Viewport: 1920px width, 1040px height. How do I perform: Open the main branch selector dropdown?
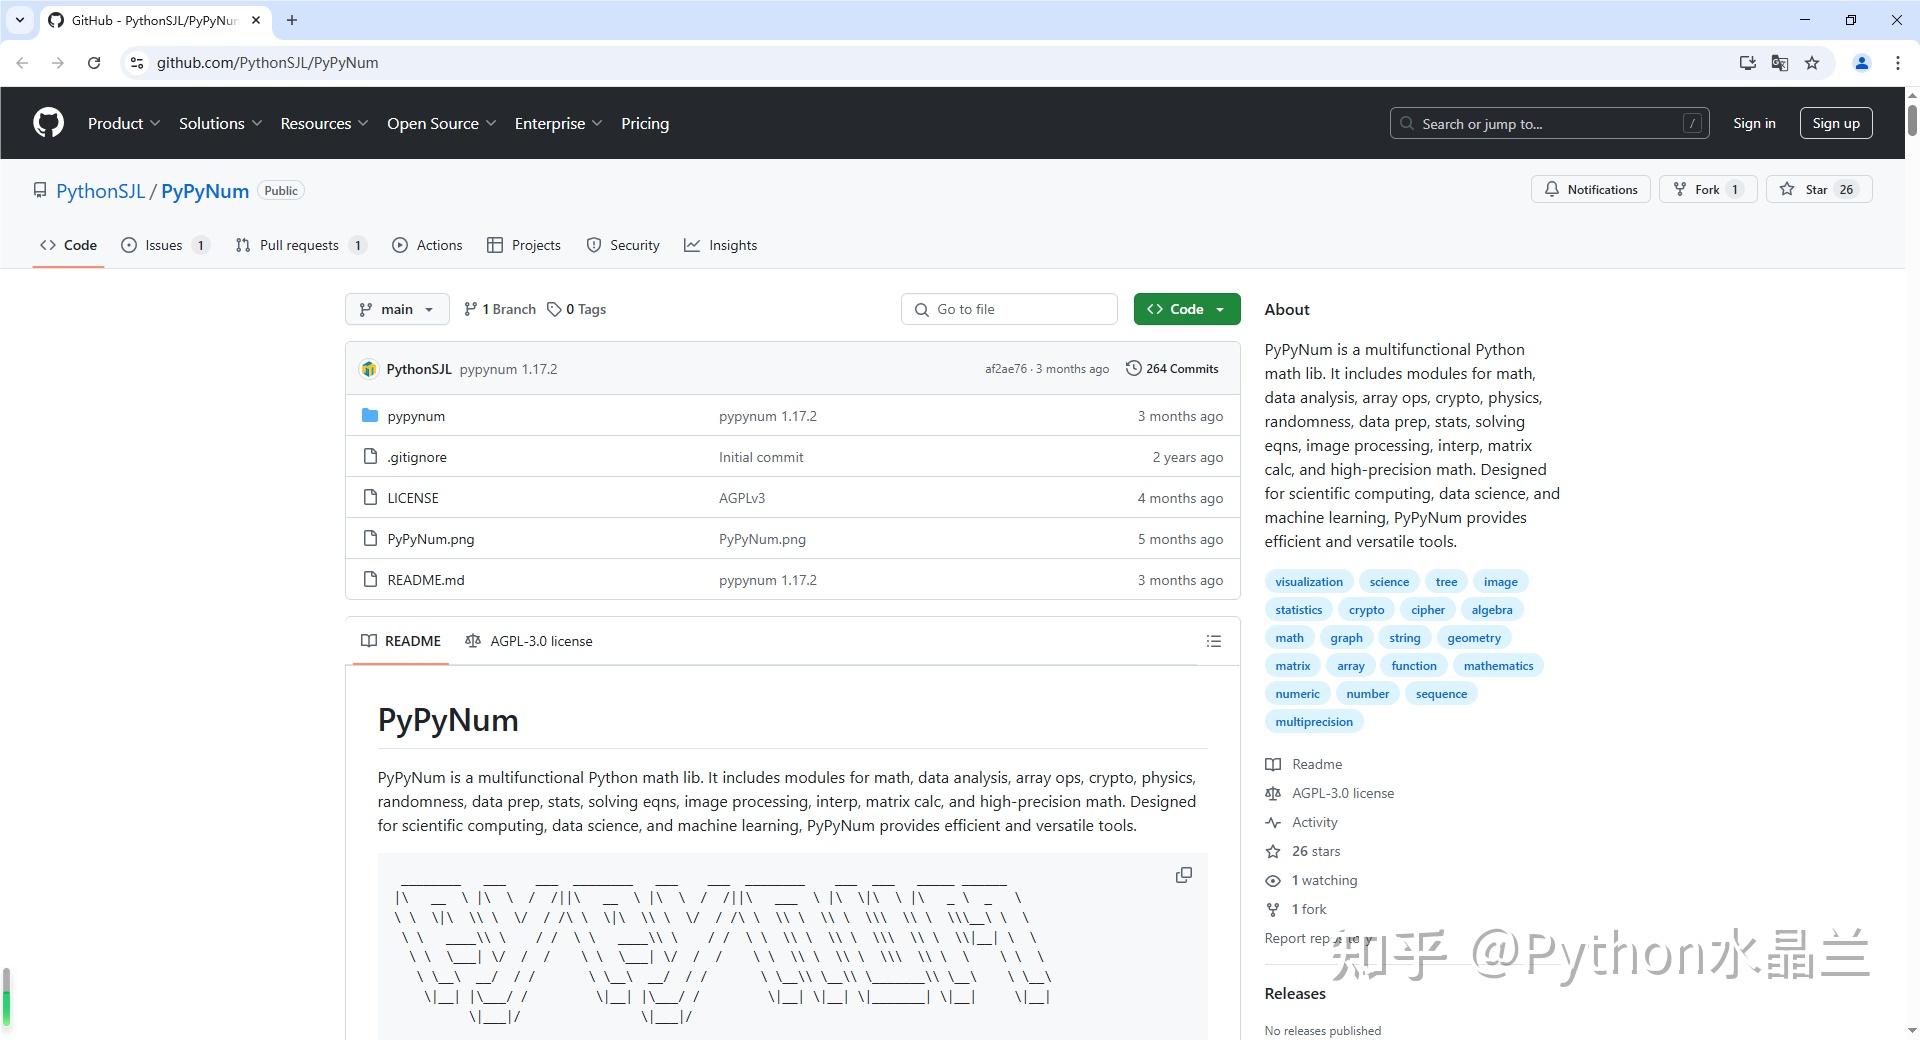pyautogui.click(x=396, y=309)
